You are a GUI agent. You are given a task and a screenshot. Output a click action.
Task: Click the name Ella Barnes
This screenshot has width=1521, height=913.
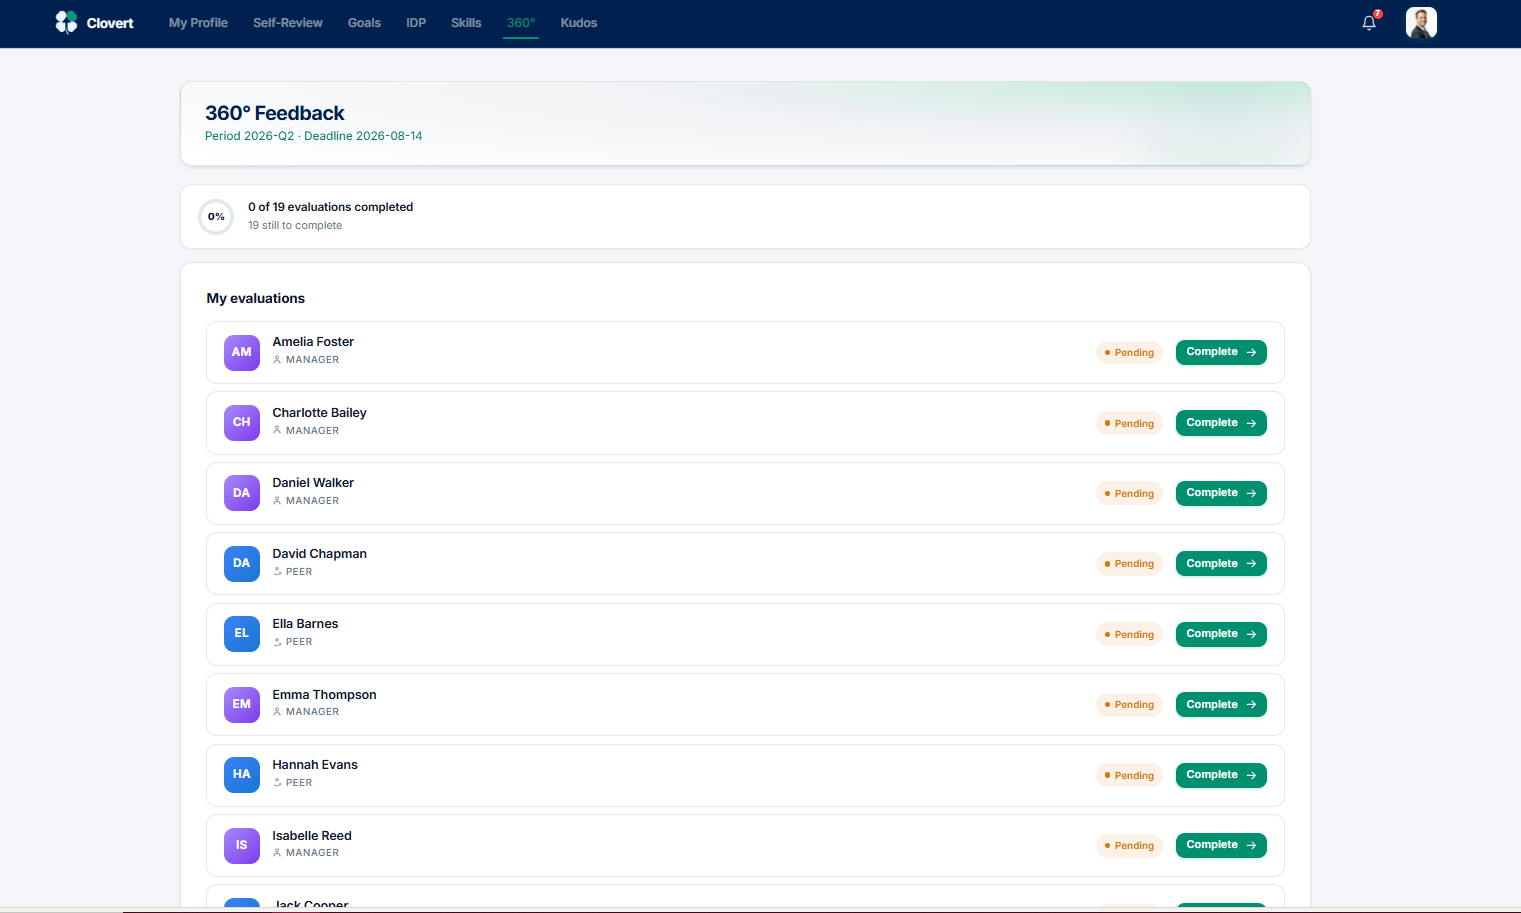click(x=305, y=624)
